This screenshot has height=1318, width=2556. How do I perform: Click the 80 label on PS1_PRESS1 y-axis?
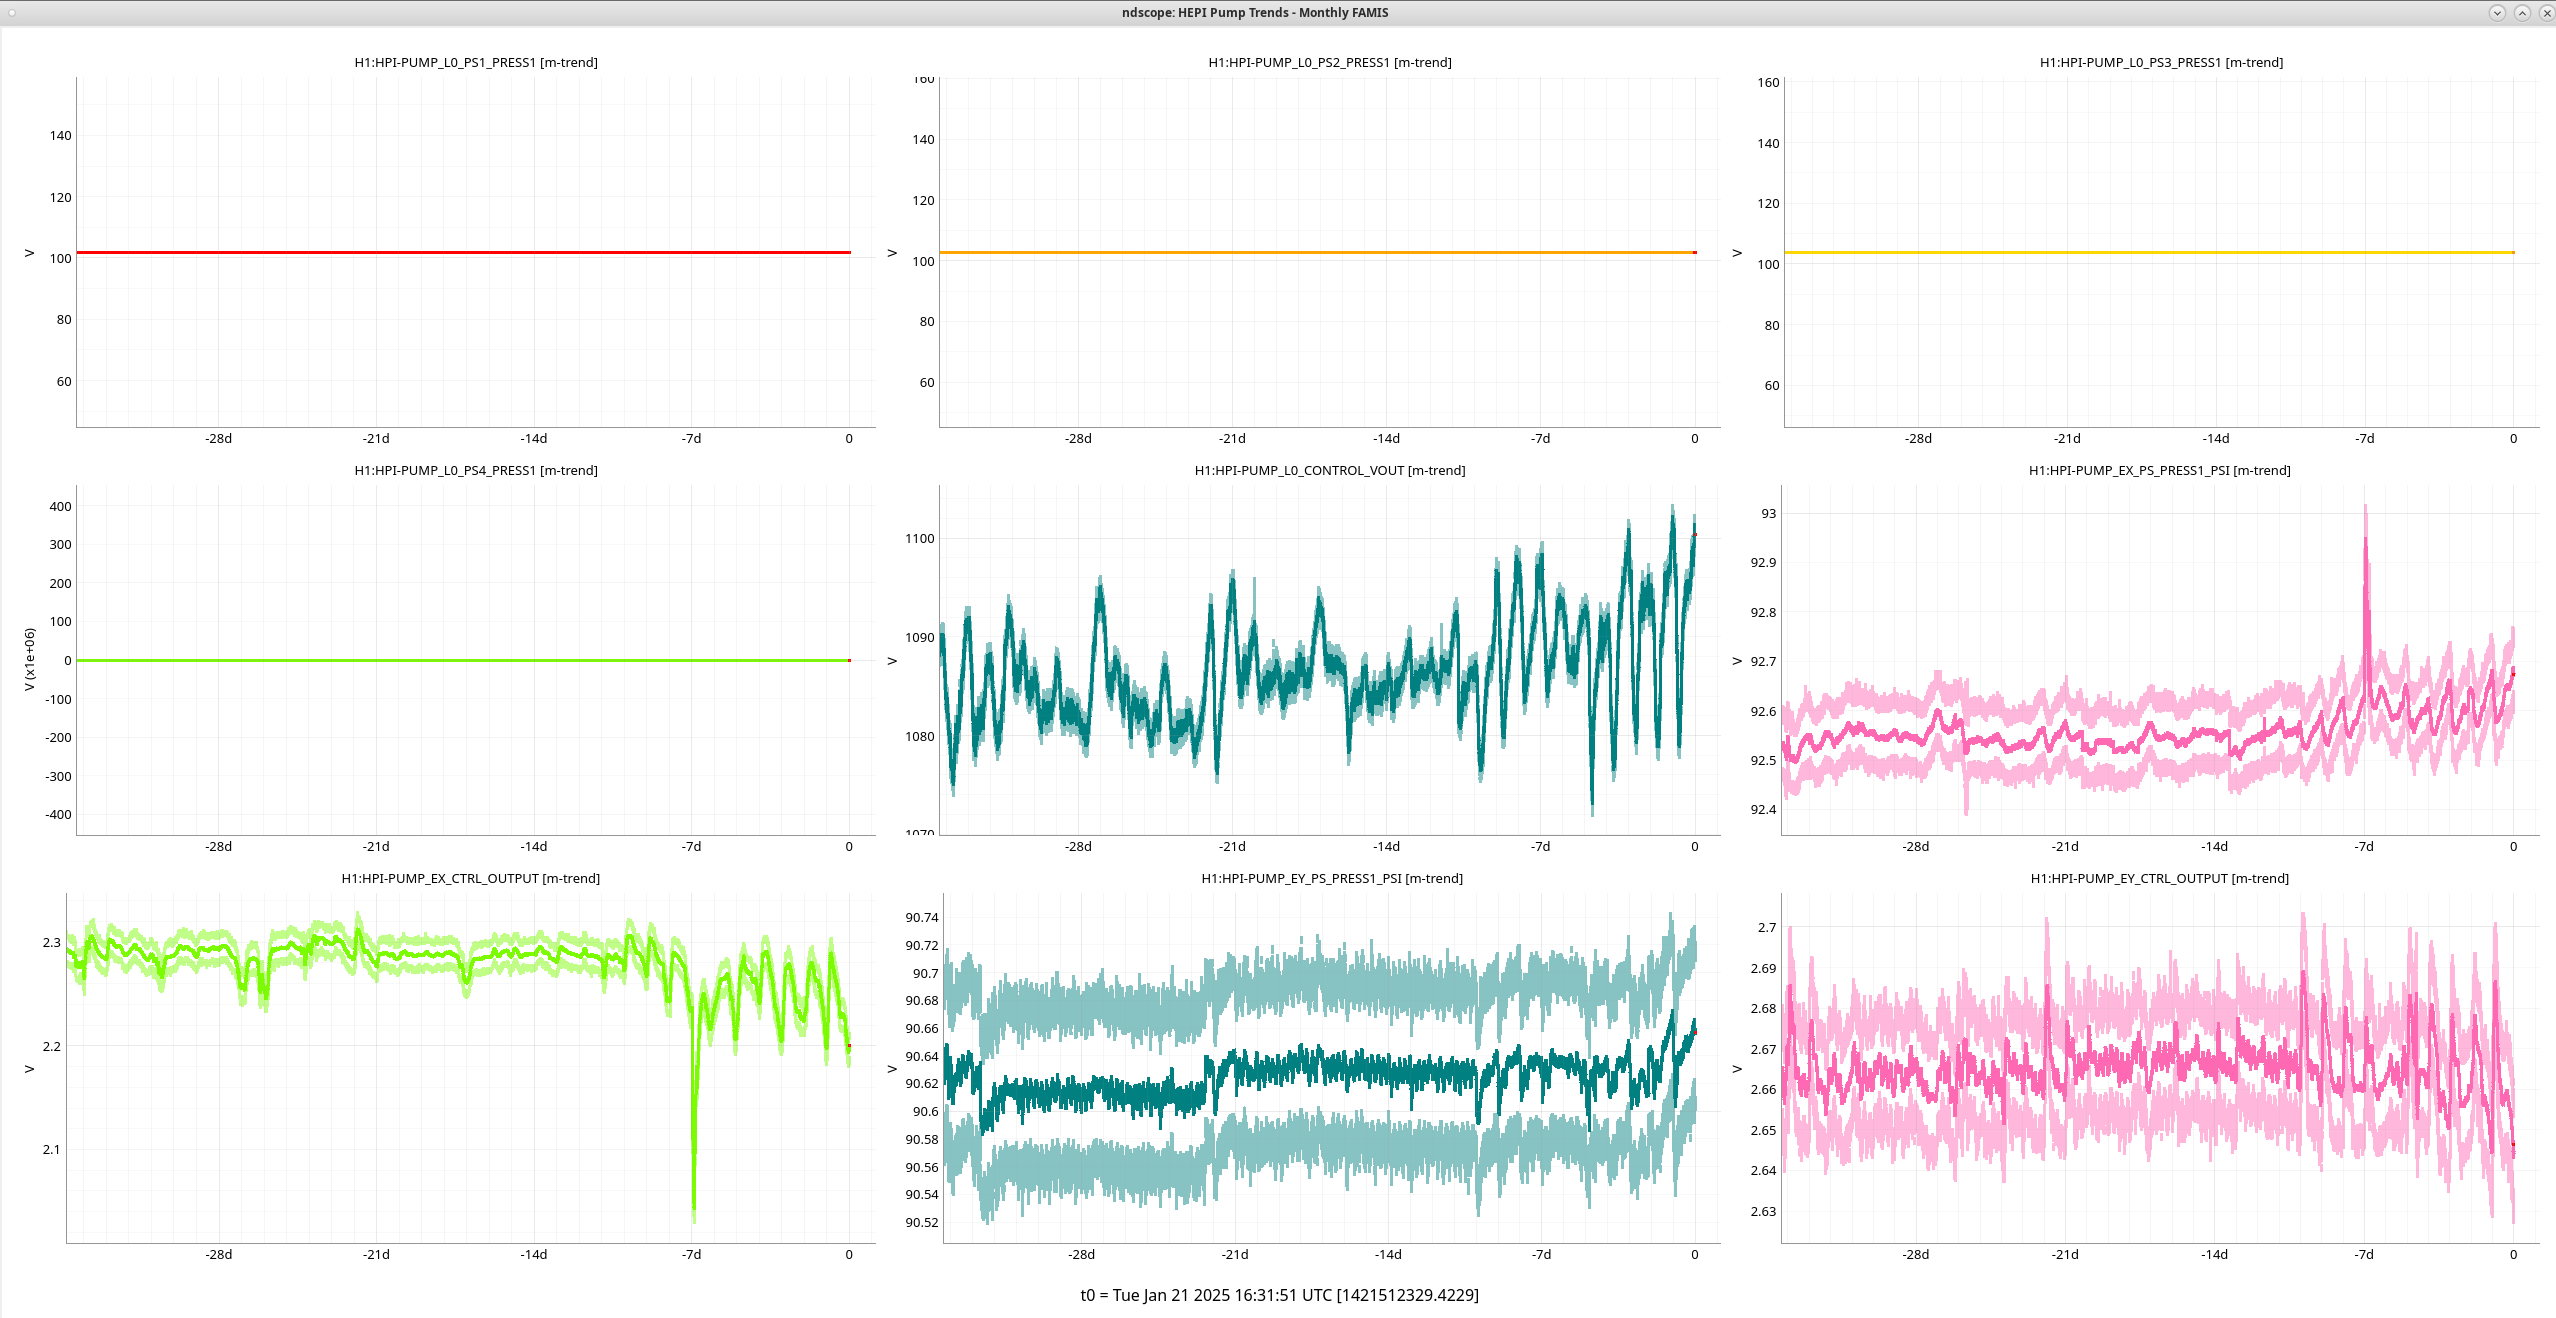pos(64,319)
